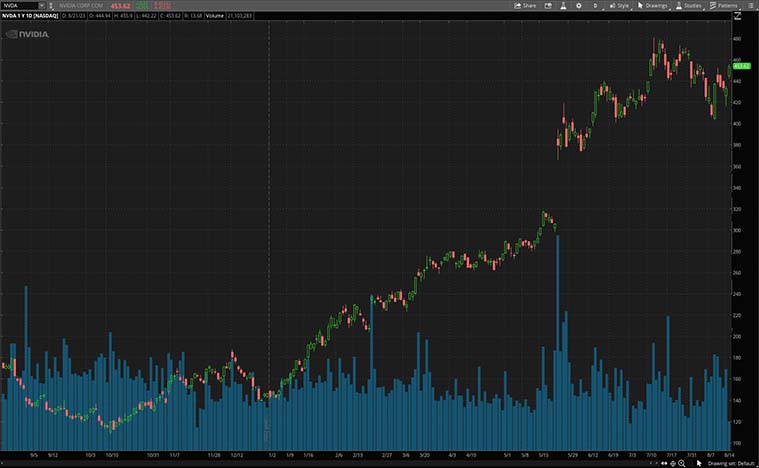This screenshot has height=468, width=759.
Task: Click the pan crosshair icon at bottom
Action: pyautogui.click(x=673, y=464)
